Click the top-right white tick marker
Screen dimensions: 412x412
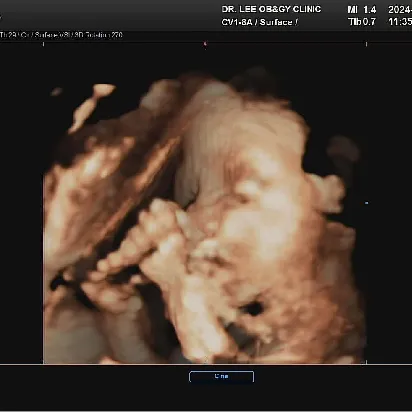[x=366, y=44]
